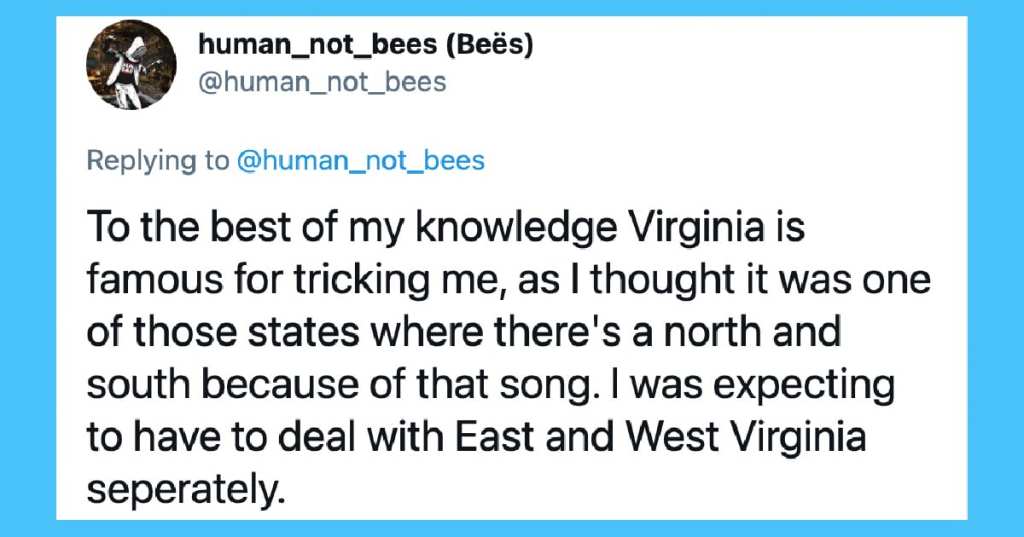This screenshot has height=537, width=1024.
Task: Open the blue @human_not_bees reply mention
Action: [360, 161]
